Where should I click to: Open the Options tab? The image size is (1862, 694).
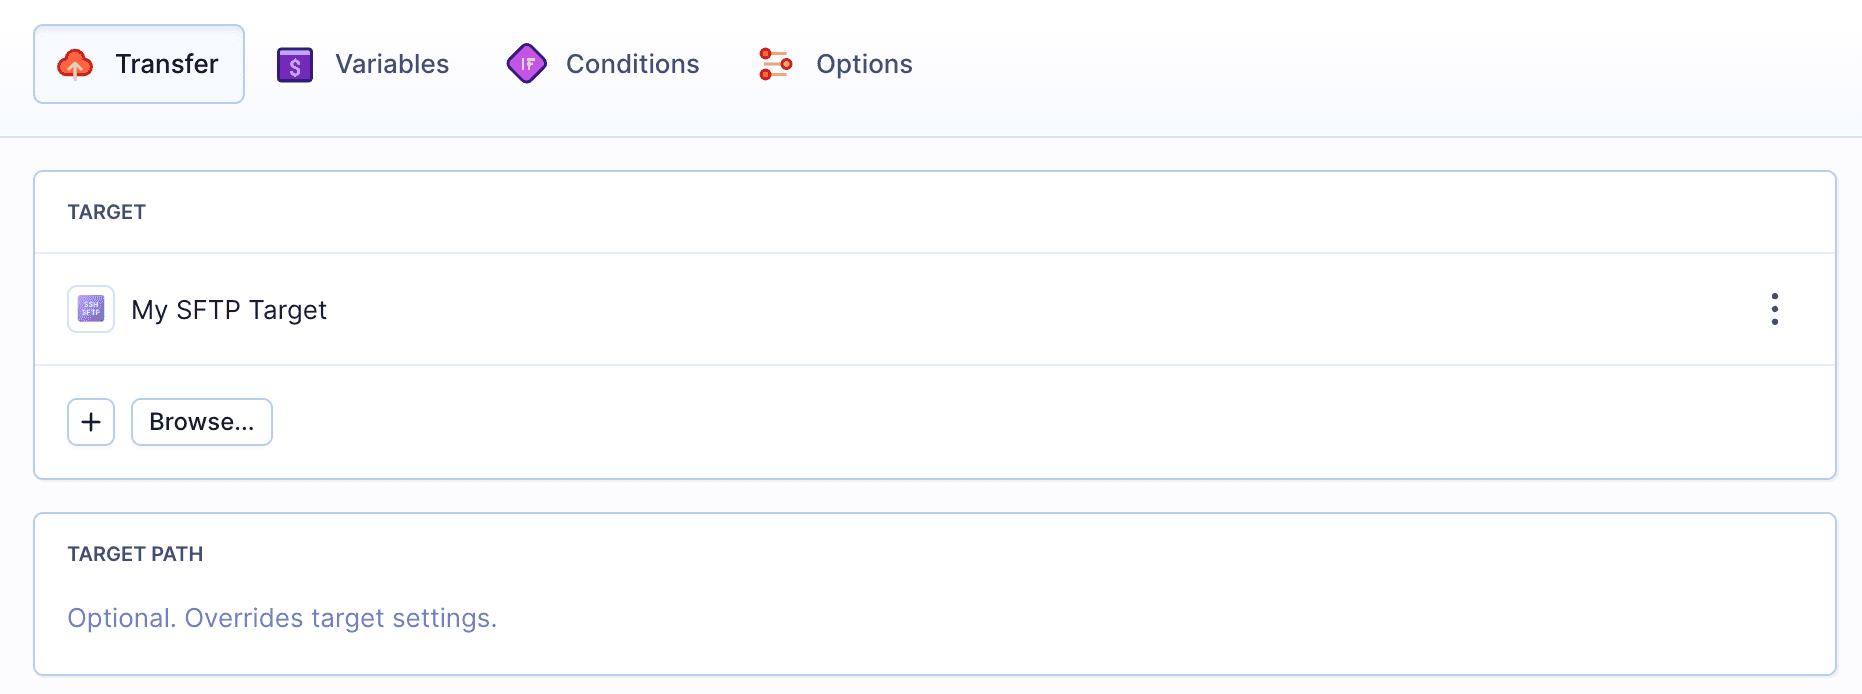(x=864, y=63)
